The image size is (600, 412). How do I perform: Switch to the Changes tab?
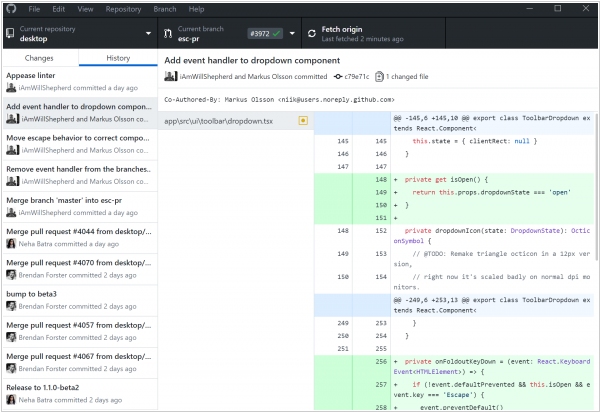[39, 59]
